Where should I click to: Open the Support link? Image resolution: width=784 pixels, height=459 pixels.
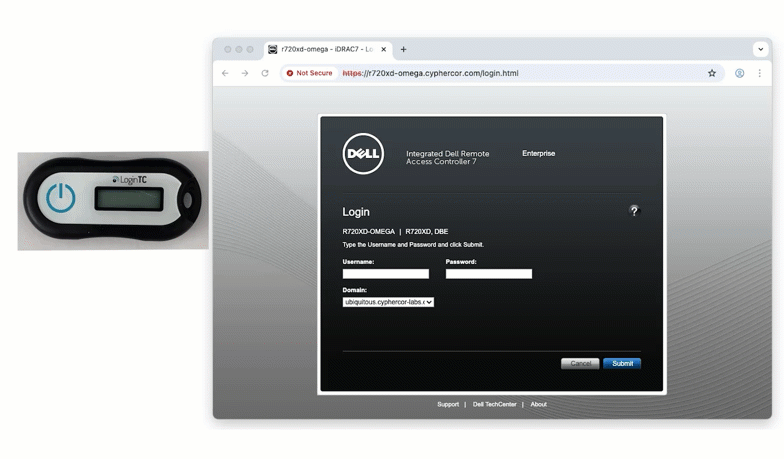point(448,405)
